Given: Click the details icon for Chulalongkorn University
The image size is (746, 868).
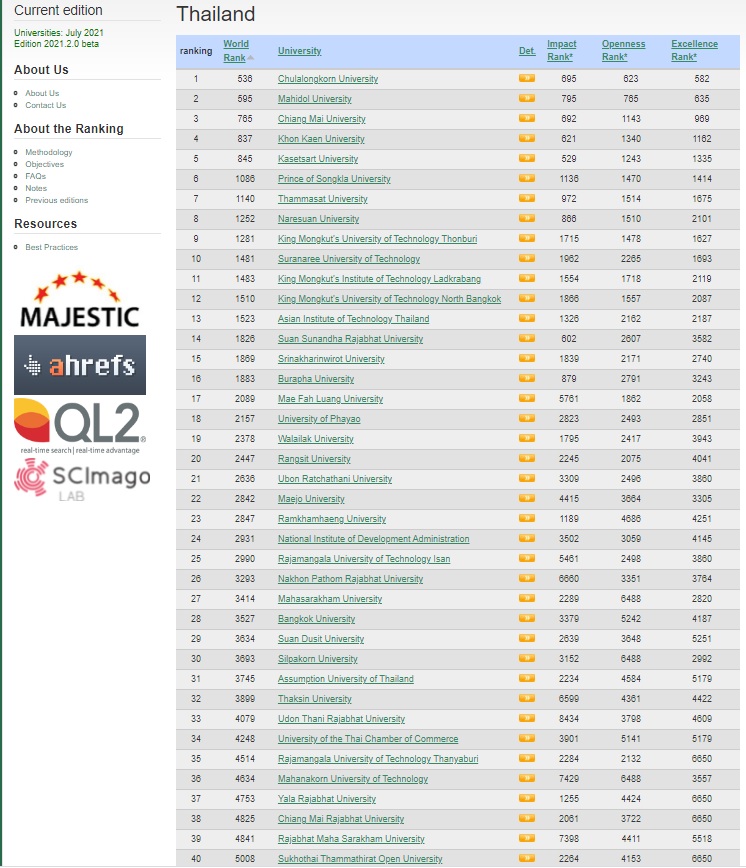Looking at the screenshot, I should coord(526,79).
